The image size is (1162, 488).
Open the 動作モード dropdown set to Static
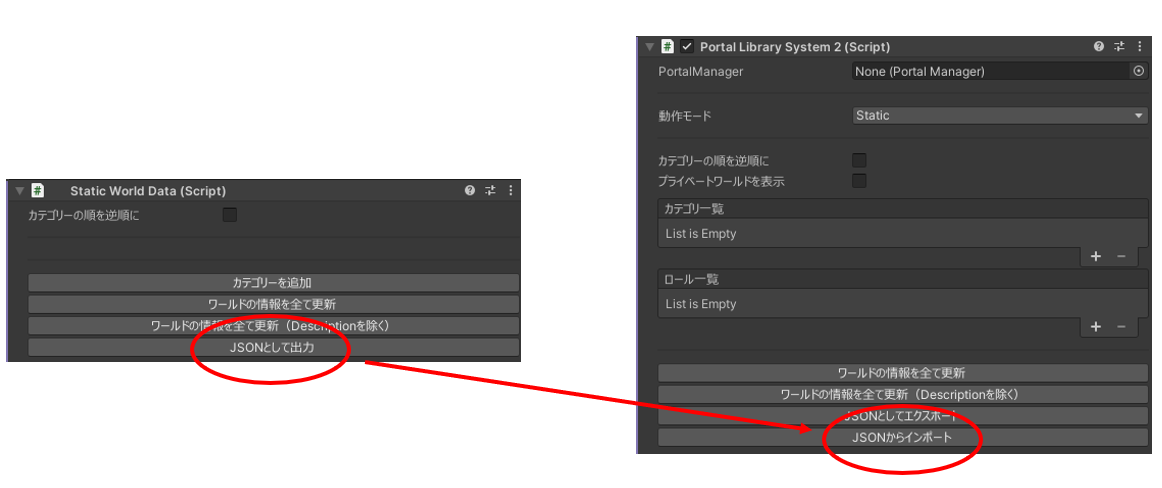point(1000,116)
